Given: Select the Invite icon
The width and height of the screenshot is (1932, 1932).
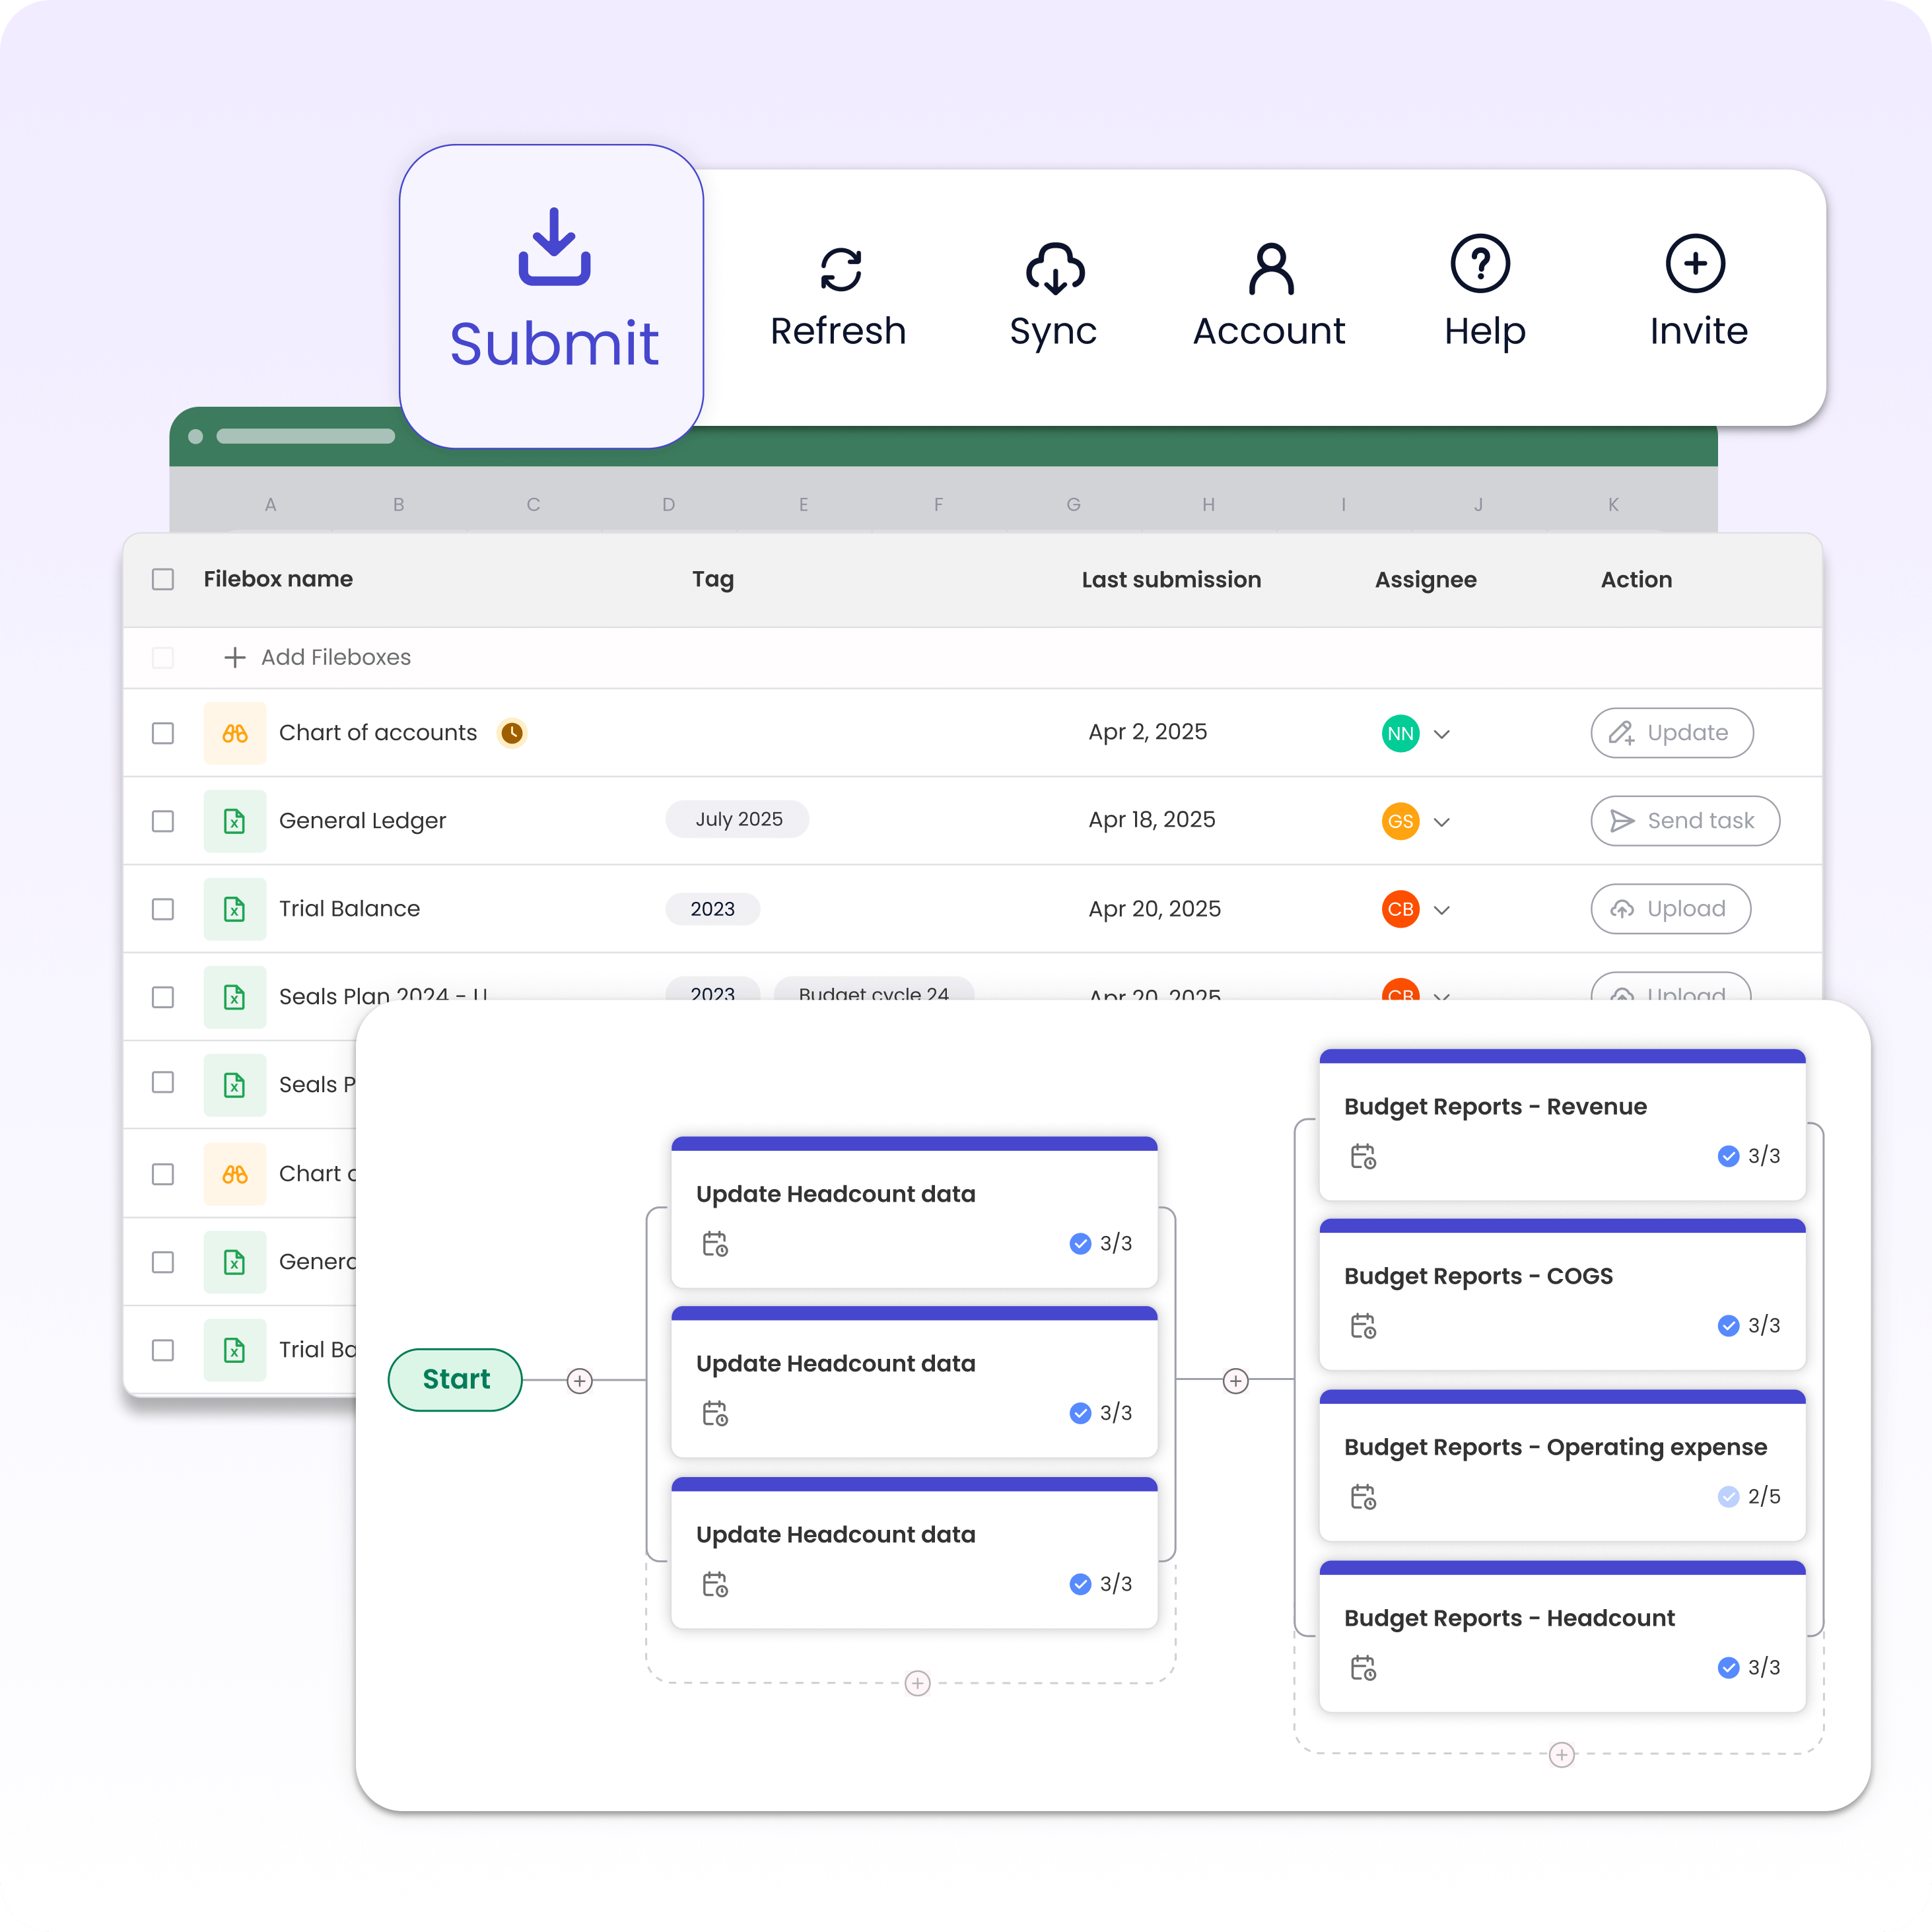Looking at the screenshot, I should (1697, 264).
